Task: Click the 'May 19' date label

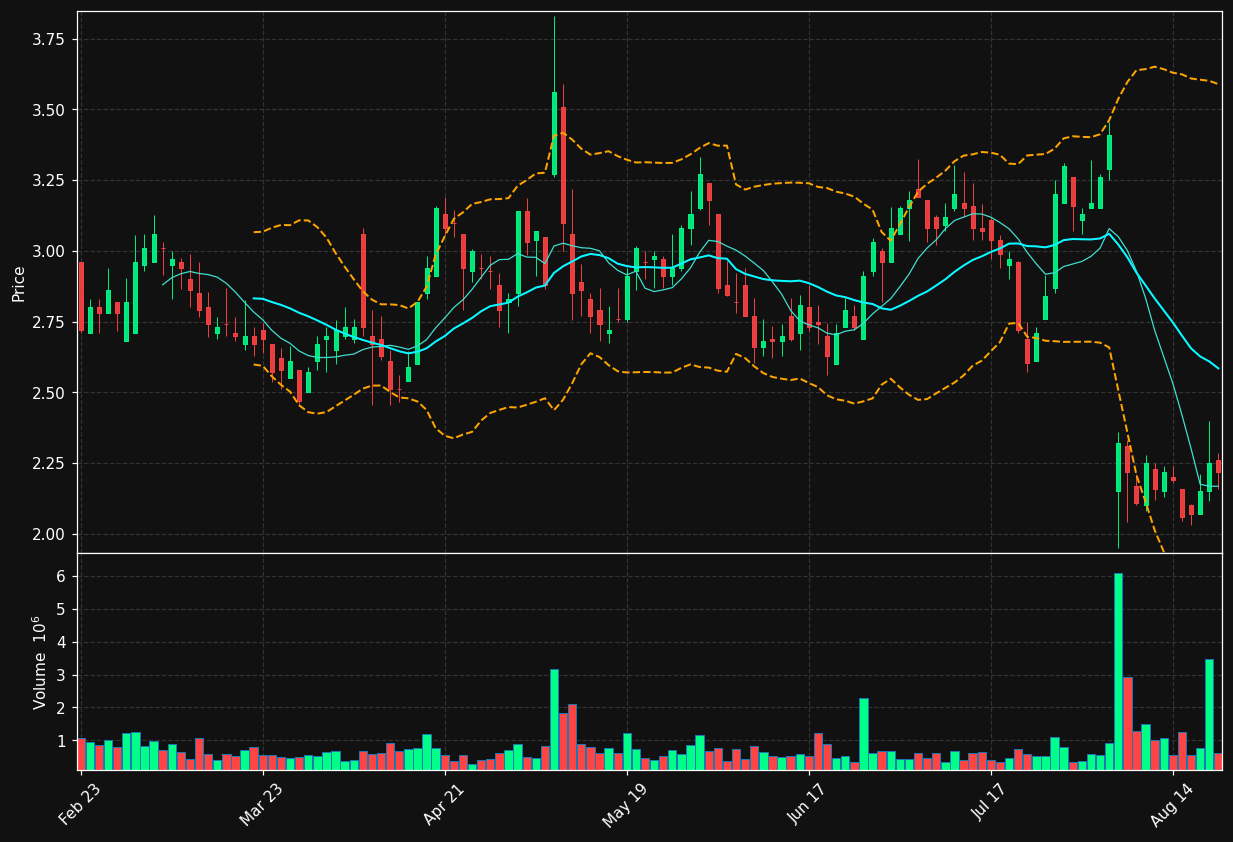Action: click(625, 805)
